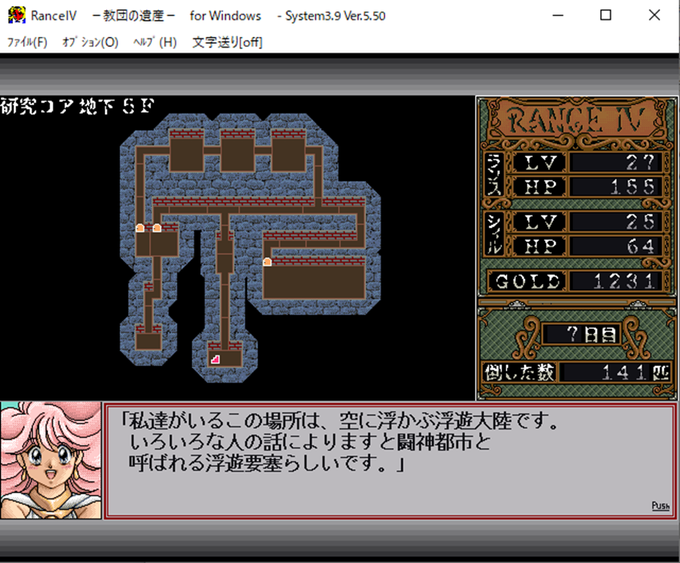Click the 7日目 day counter
This screenshot has width=680, height=563.
coord(582,334)
